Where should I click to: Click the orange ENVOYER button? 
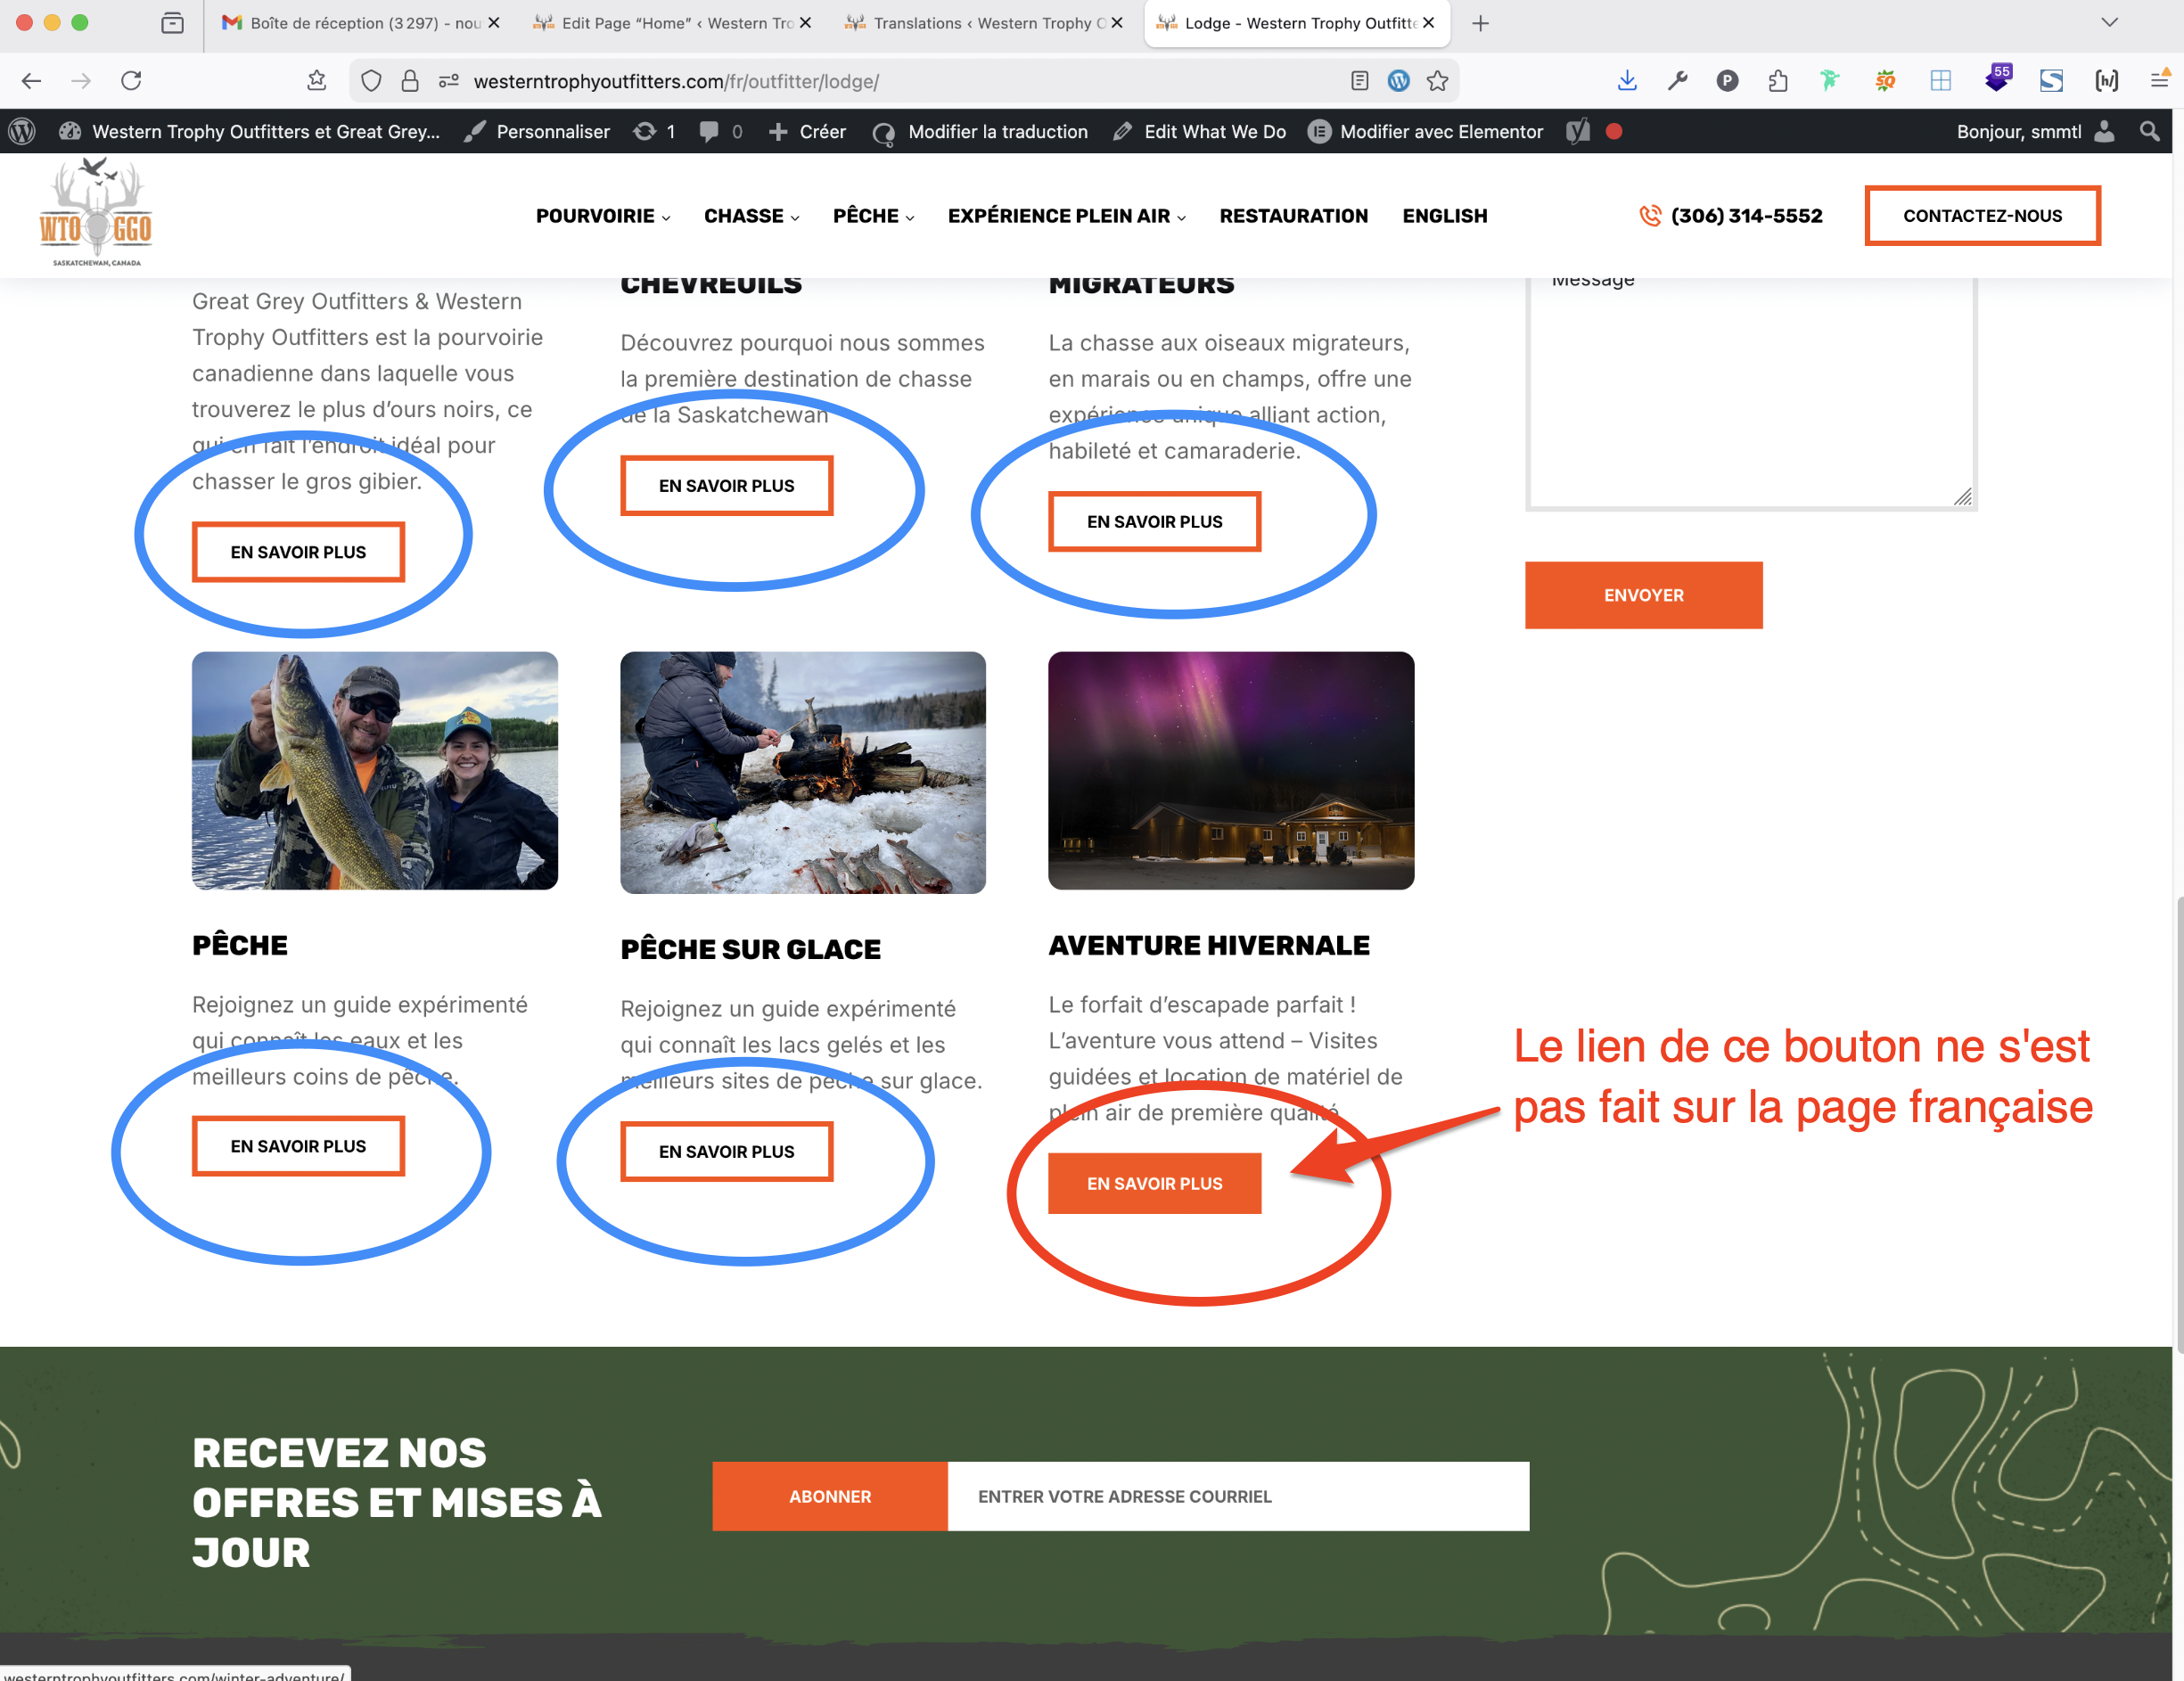point(1642,595)
